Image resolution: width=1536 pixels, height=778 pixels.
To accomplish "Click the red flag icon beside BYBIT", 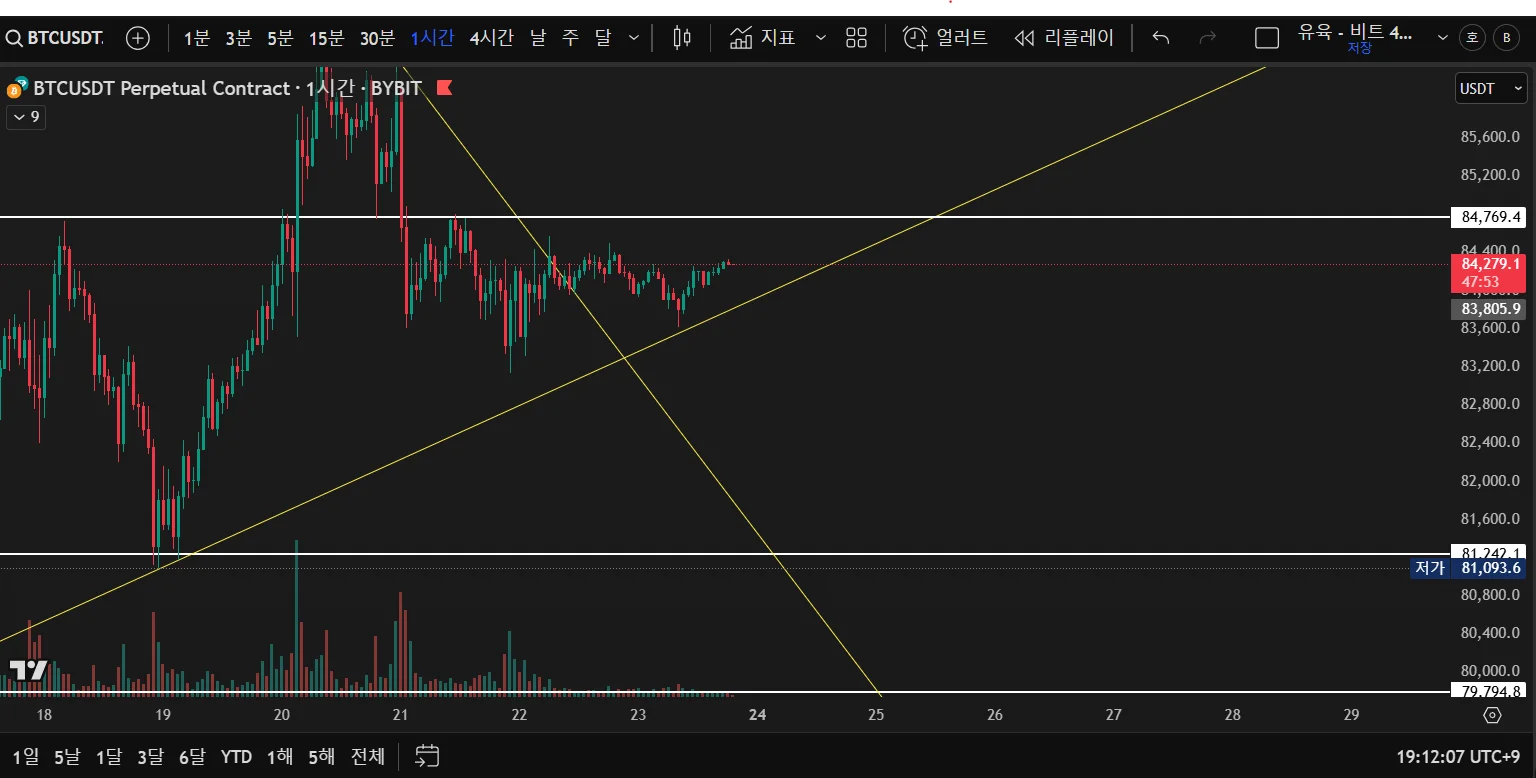I will 444,88.
